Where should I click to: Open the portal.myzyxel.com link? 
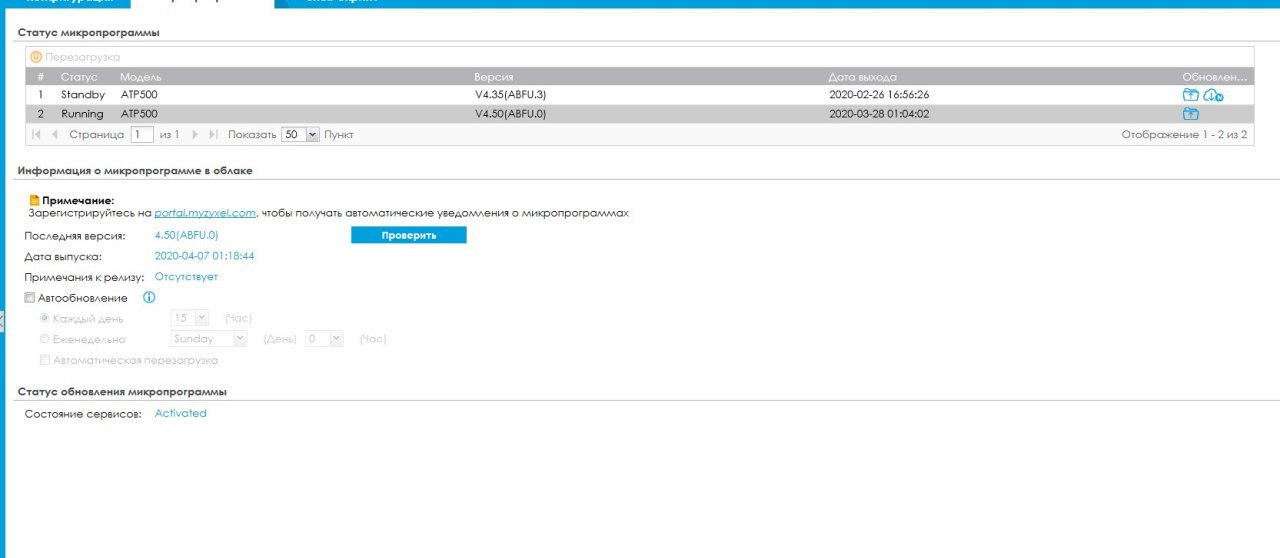click(205, 213)
